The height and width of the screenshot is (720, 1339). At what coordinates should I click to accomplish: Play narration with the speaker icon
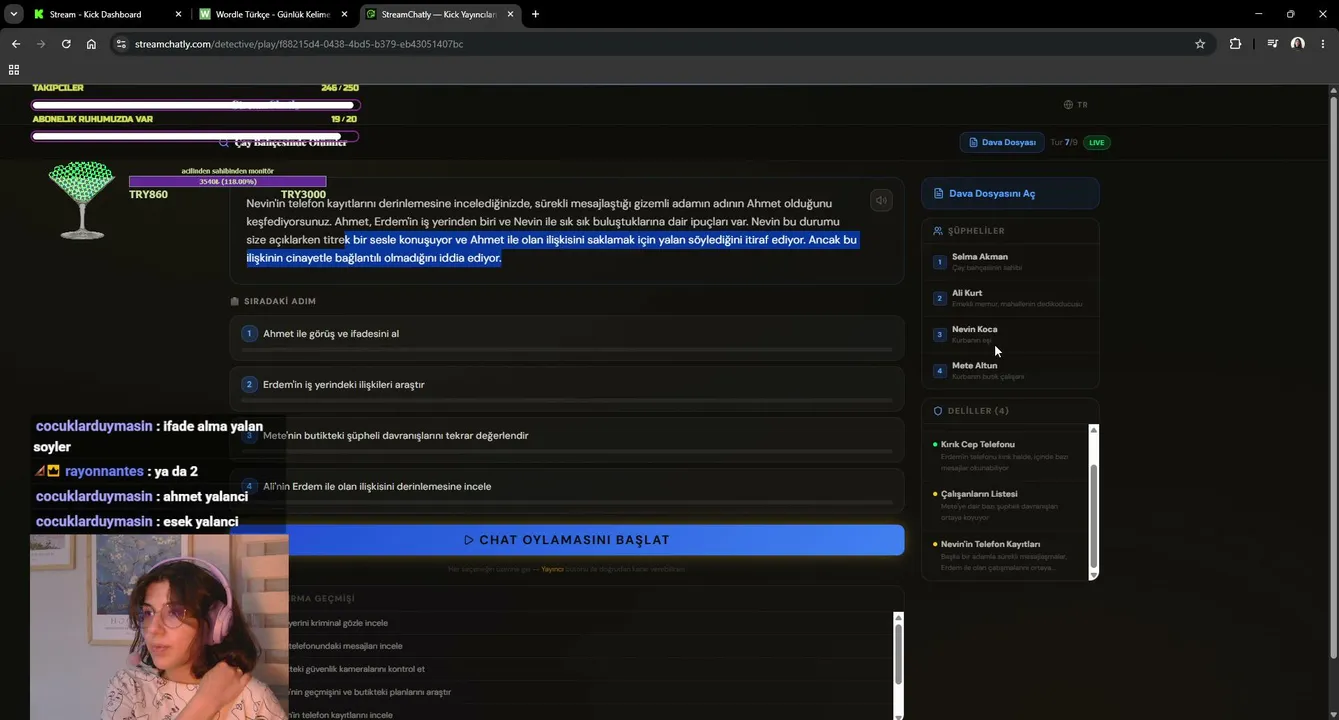(881, 200)
